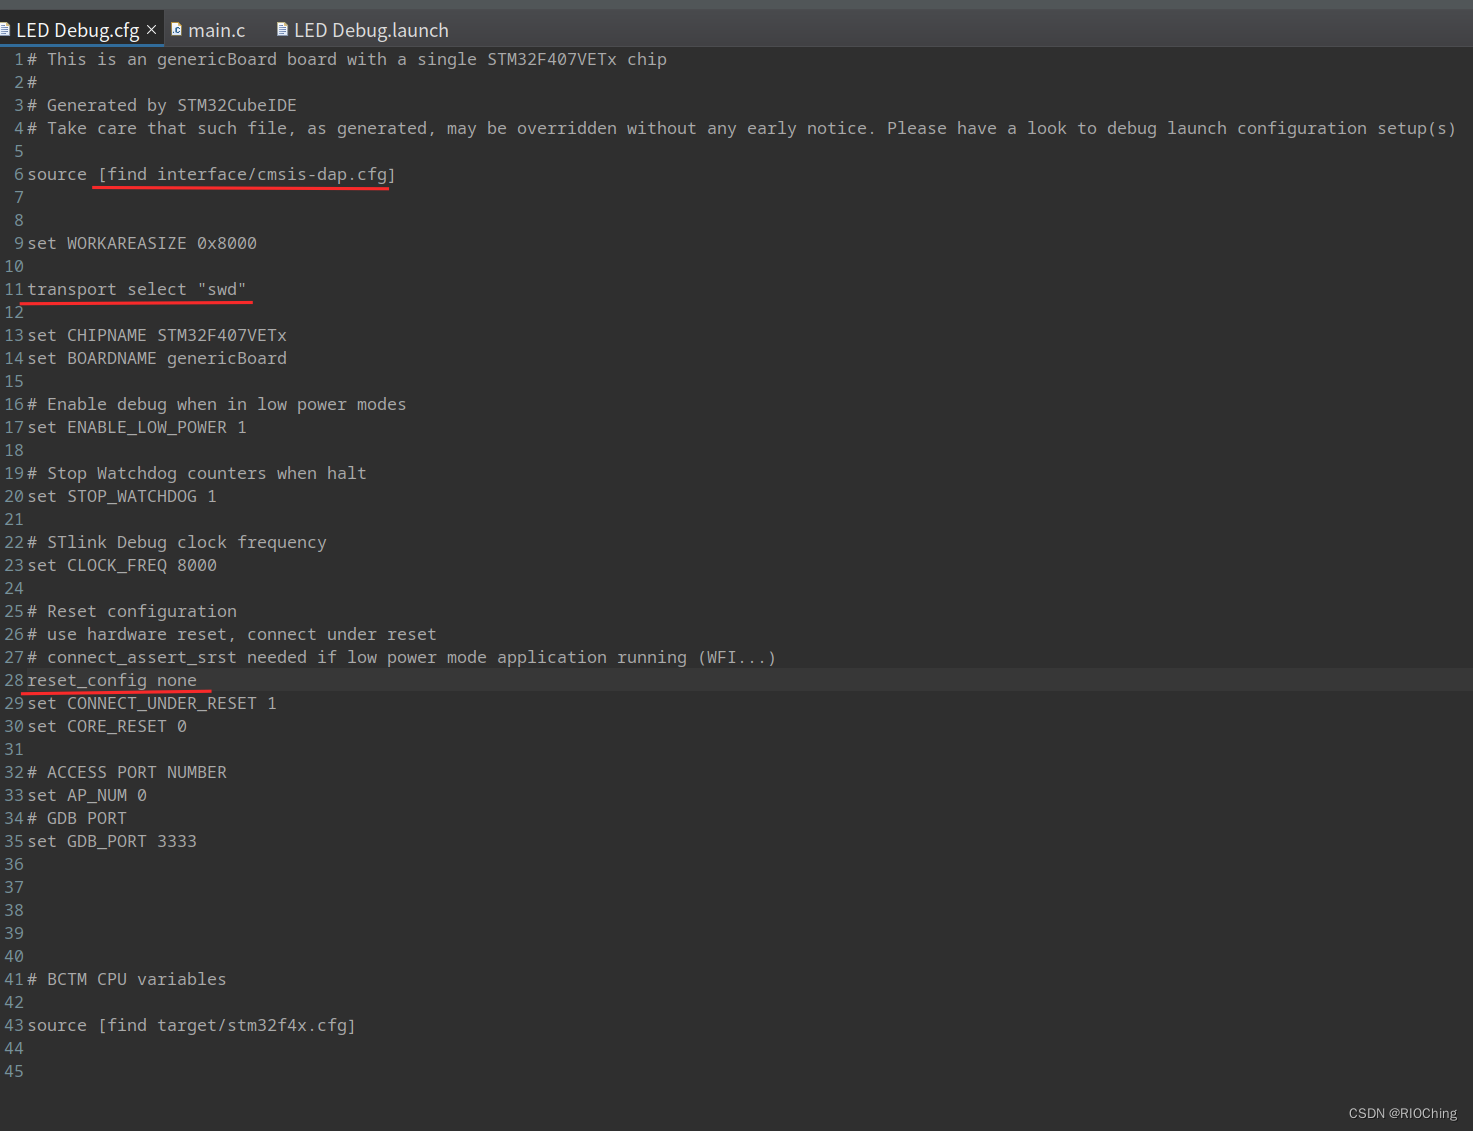Click the set CHIPNAME STM32F407VETx line
This screenshot has width=1473, height=1131.
point(157,335)
